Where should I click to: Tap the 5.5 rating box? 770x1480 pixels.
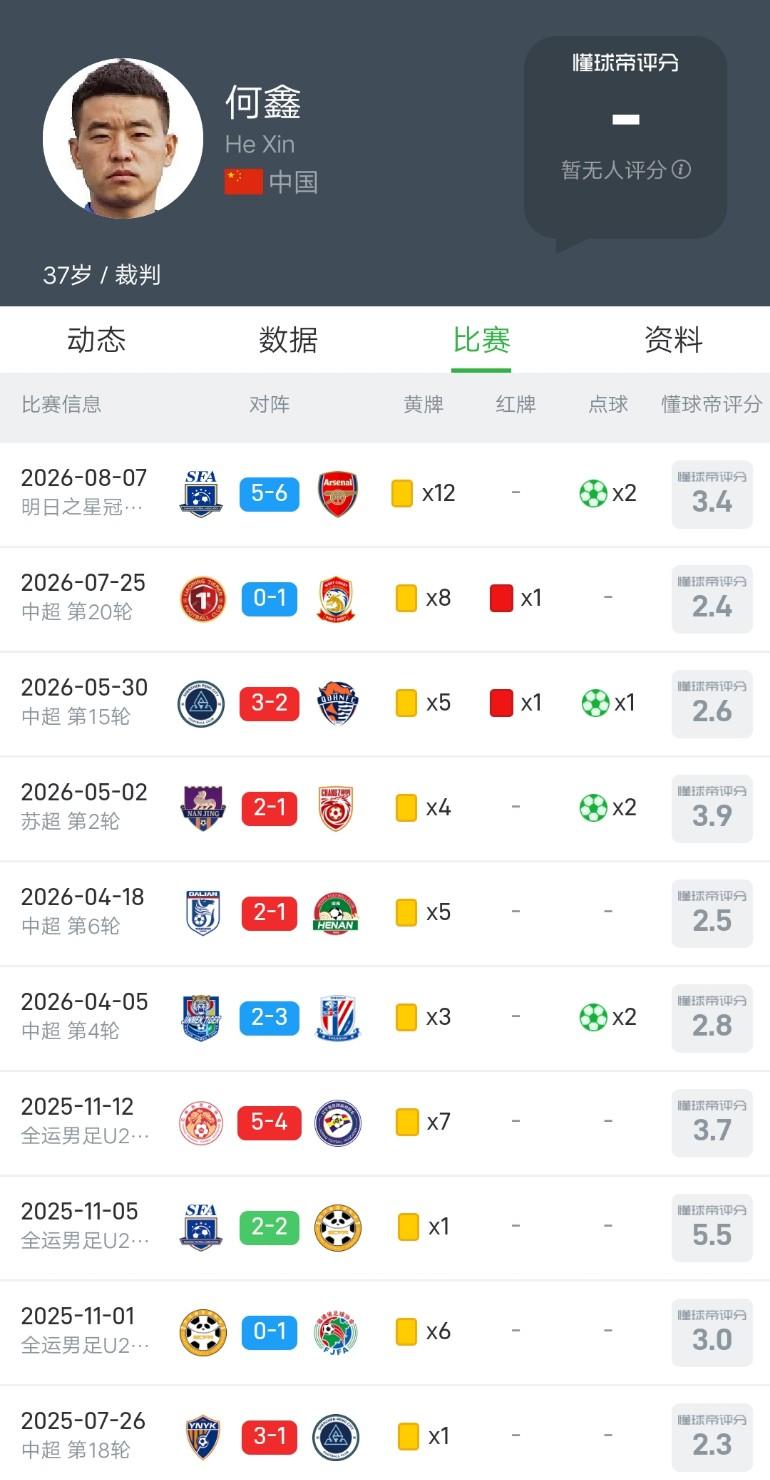click(x=712, y=1227)
